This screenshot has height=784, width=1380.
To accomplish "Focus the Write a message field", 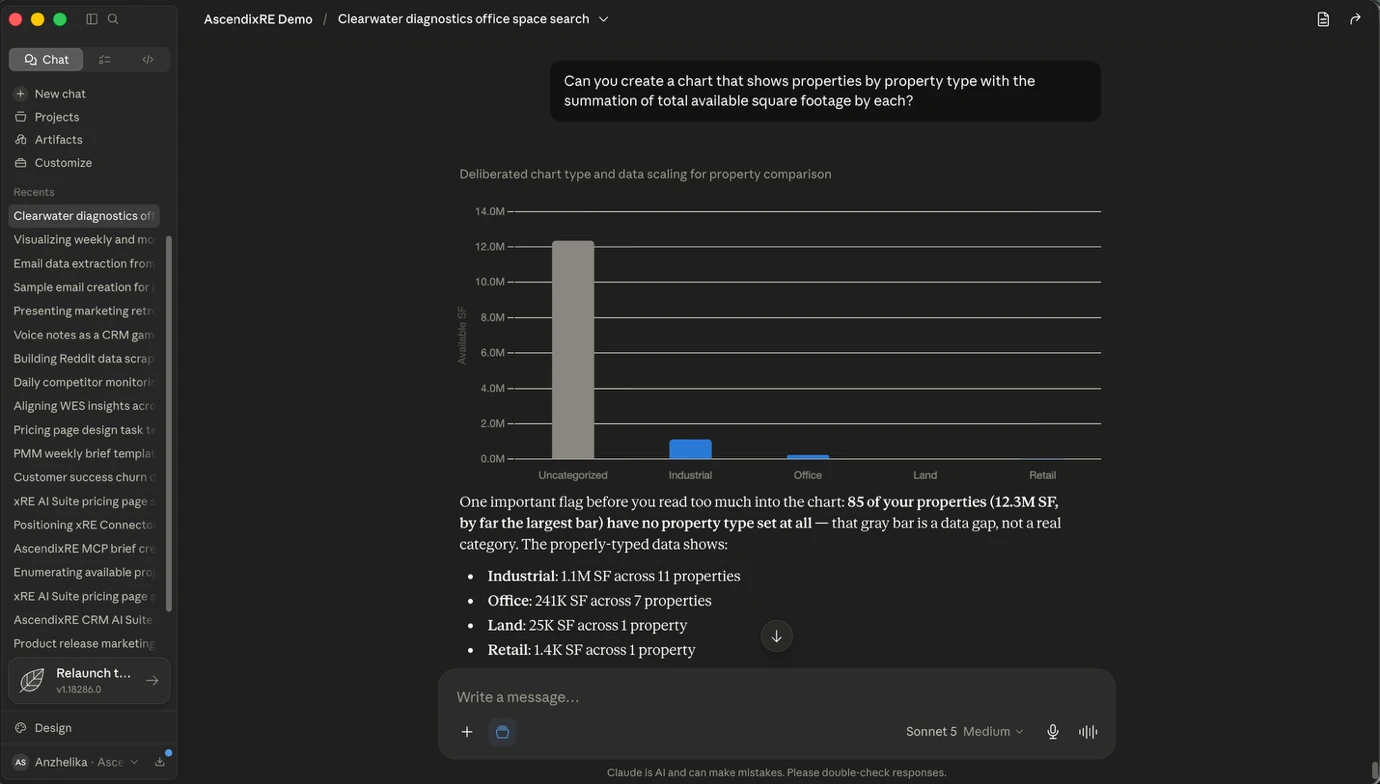I will [776, 697].
